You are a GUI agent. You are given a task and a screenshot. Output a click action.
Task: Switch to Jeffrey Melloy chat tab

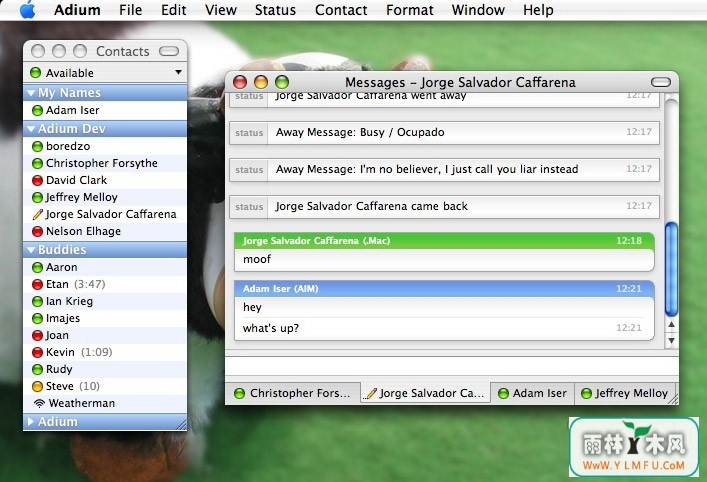[x=625, y=393]
